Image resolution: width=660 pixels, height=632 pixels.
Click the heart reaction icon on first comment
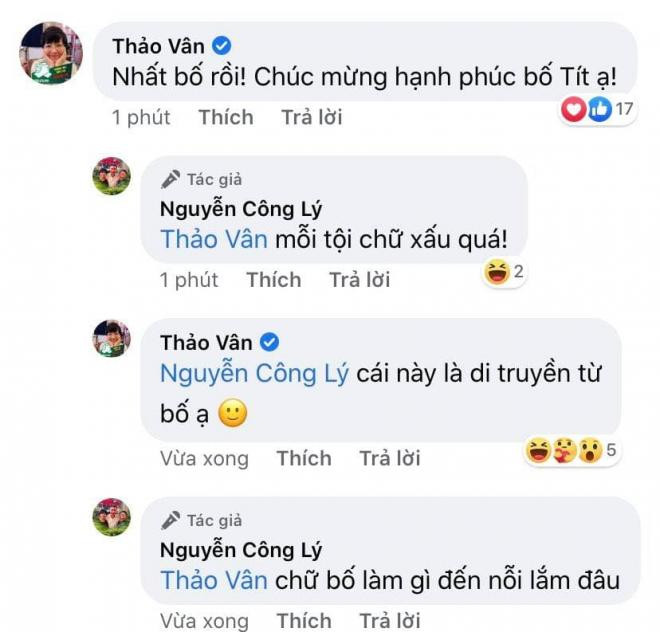573,109
